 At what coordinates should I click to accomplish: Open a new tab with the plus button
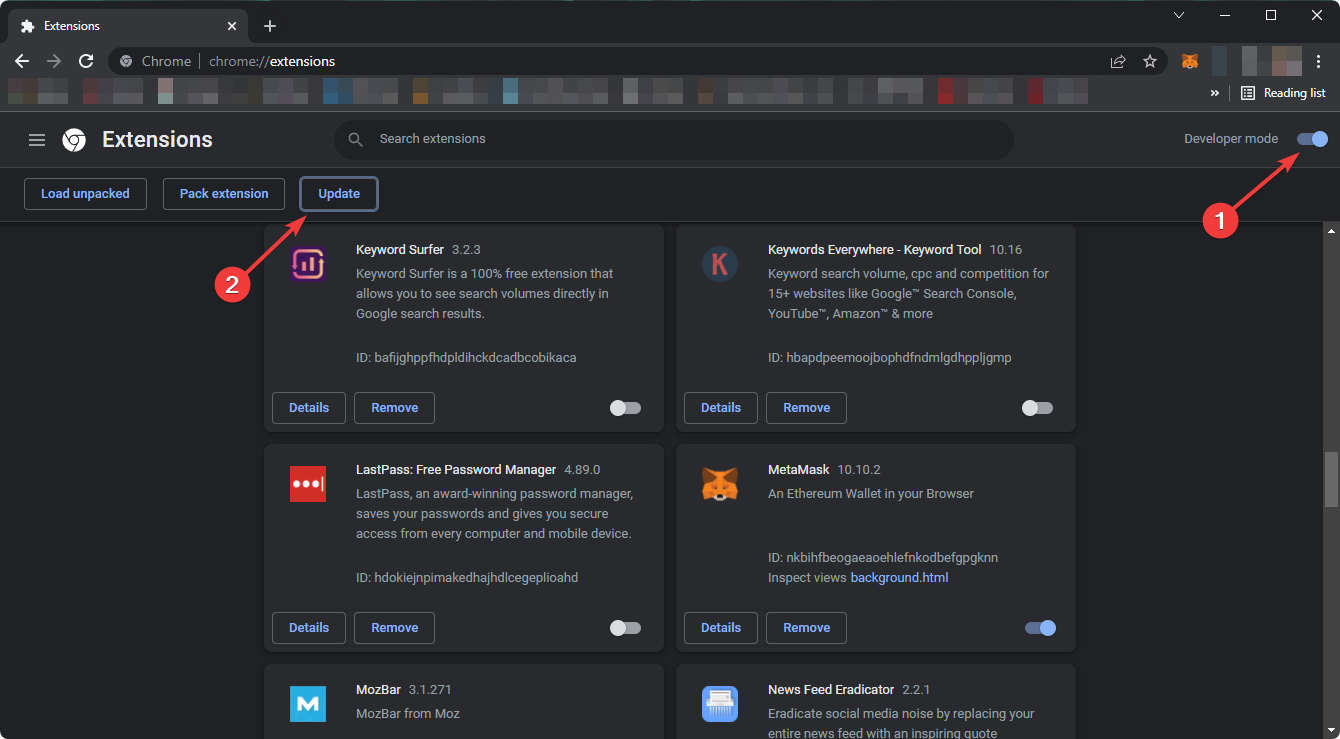tap(270, 26)
